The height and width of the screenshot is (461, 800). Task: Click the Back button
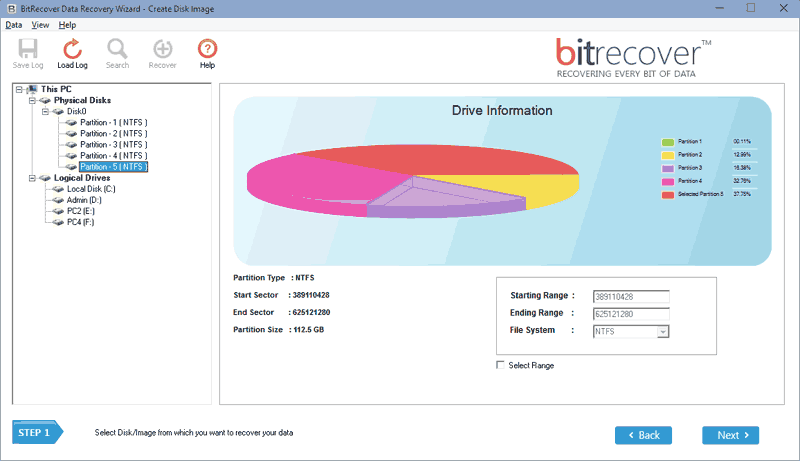(643, 436)
